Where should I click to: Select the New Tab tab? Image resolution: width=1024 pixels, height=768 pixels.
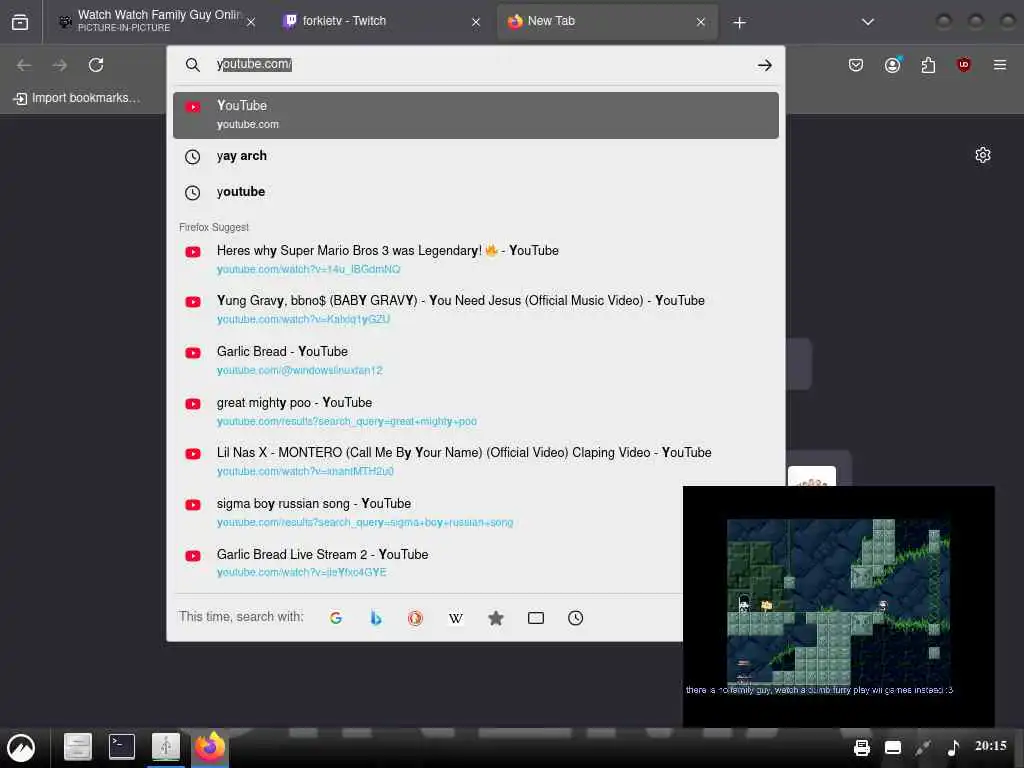[x=607, y=22]
